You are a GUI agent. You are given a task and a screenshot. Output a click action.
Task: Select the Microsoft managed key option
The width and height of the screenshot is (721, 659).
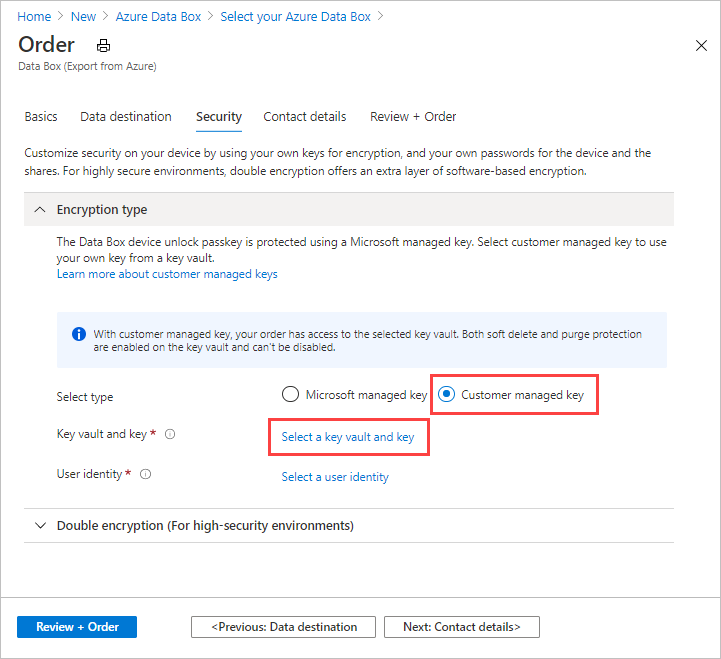290,395
